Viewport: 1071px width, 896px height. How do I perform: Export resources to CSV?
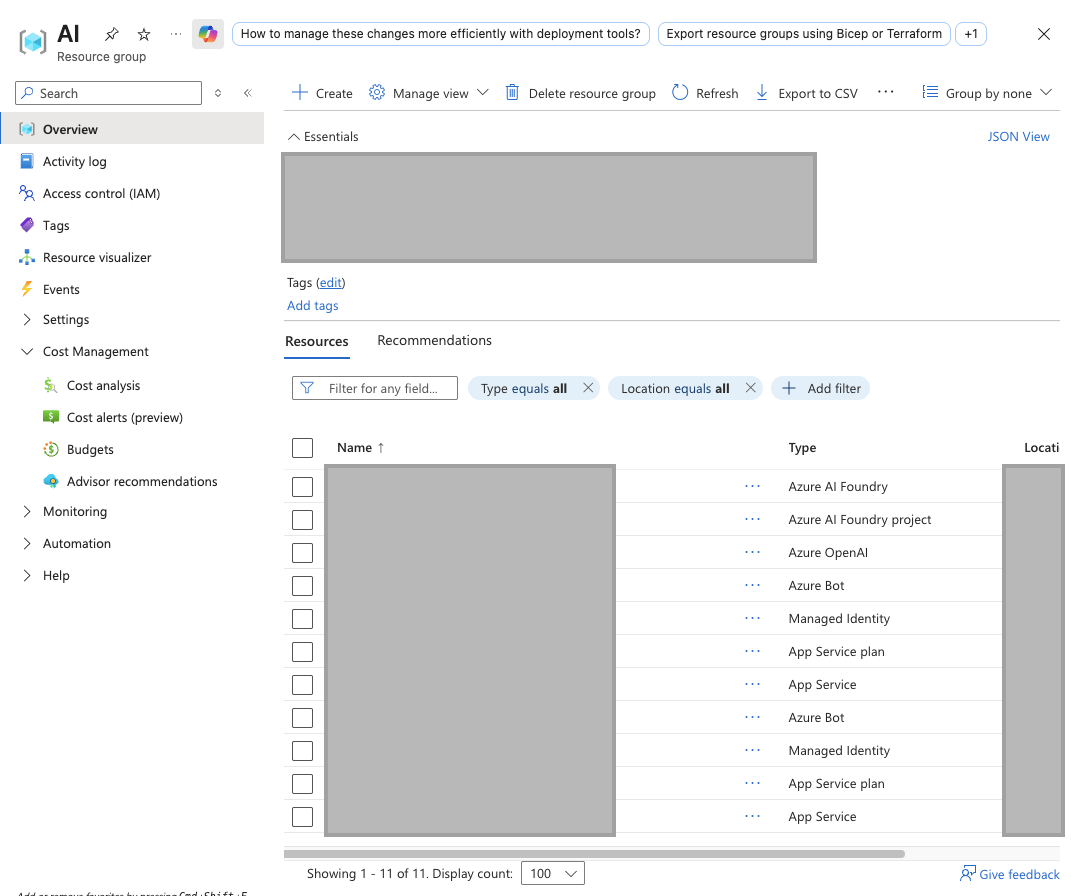click(x=806, y=93)
